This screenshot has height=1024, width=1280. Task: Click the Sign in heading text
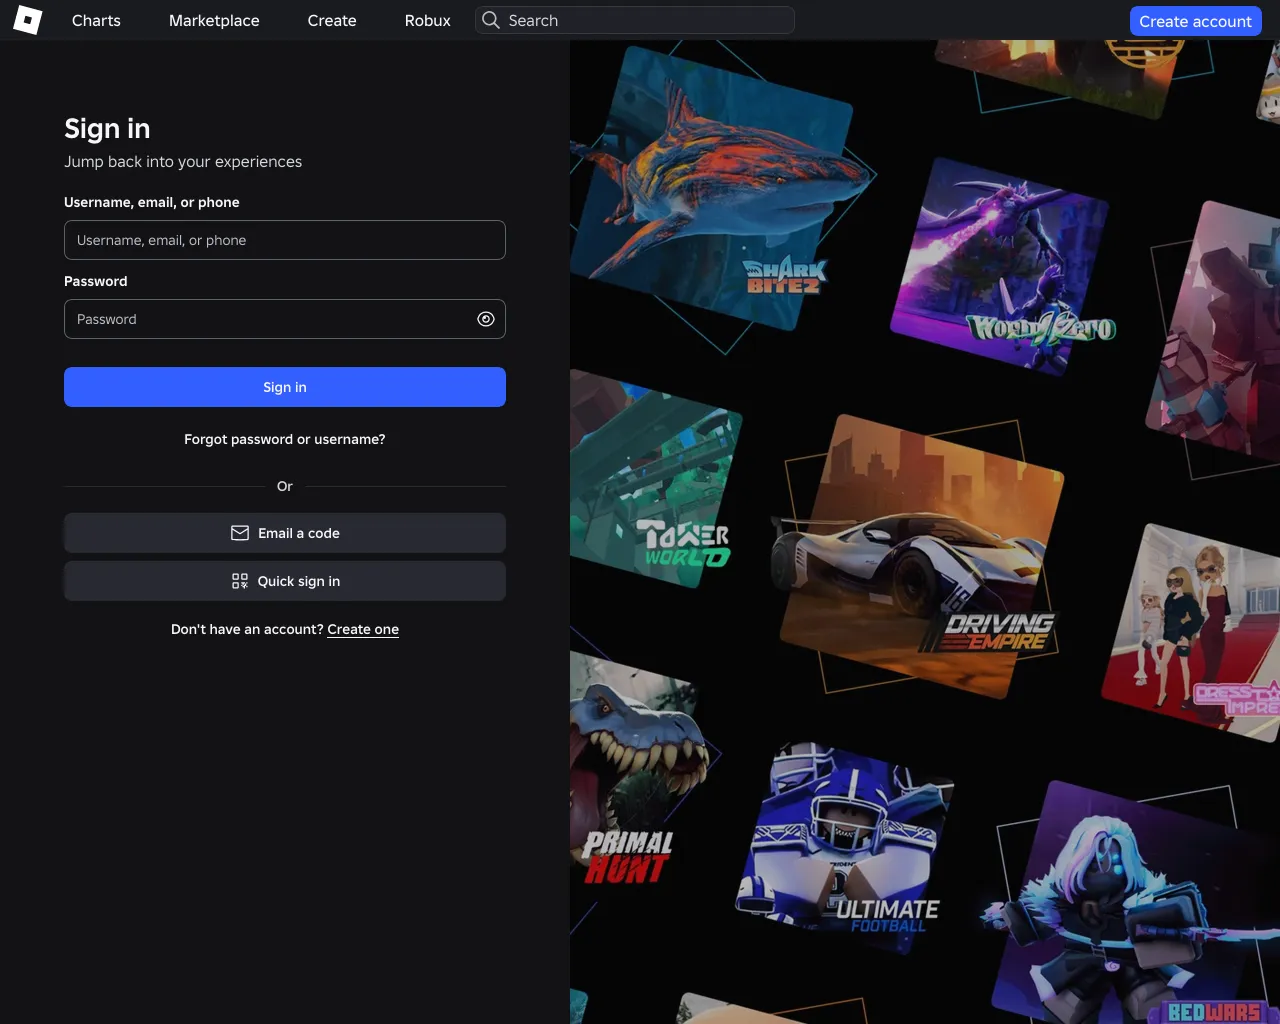pos(107,129)
